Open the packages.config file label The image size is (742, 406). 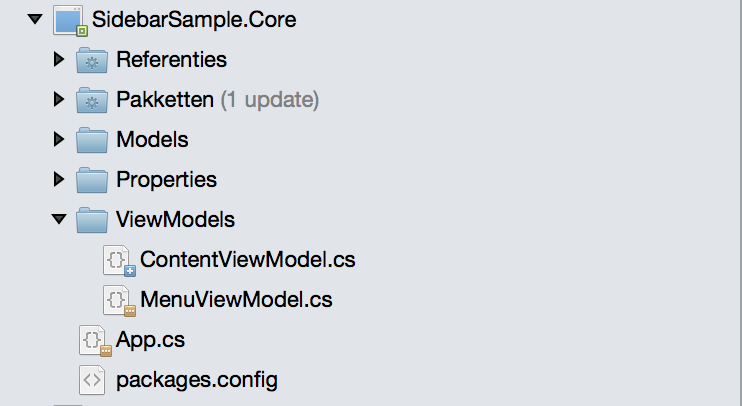pyautogui.click(x=197, y=380)
